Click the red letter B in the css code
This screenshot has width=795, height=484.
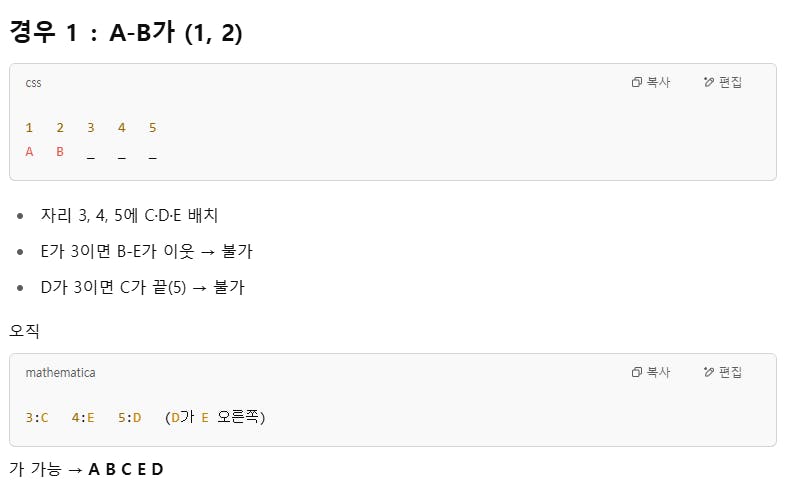coord(60,152)
